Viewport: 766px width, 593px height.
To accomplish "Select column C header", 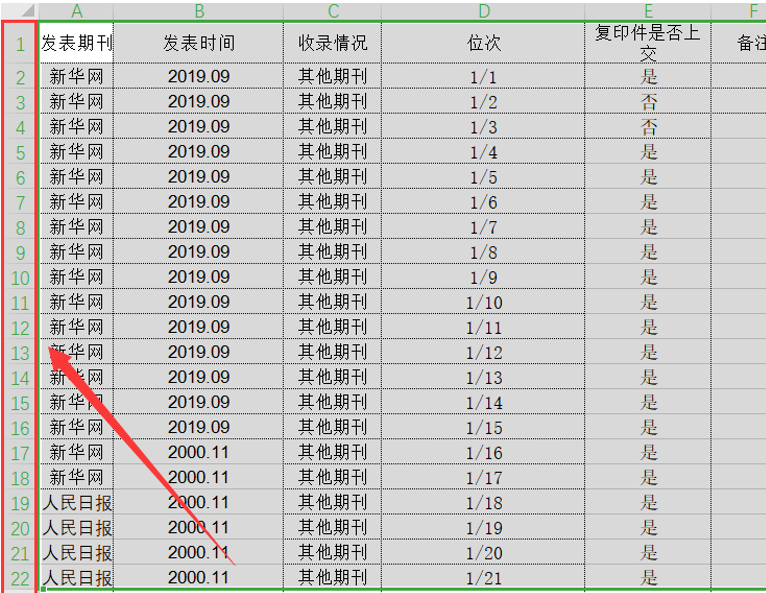I will 332,11.
